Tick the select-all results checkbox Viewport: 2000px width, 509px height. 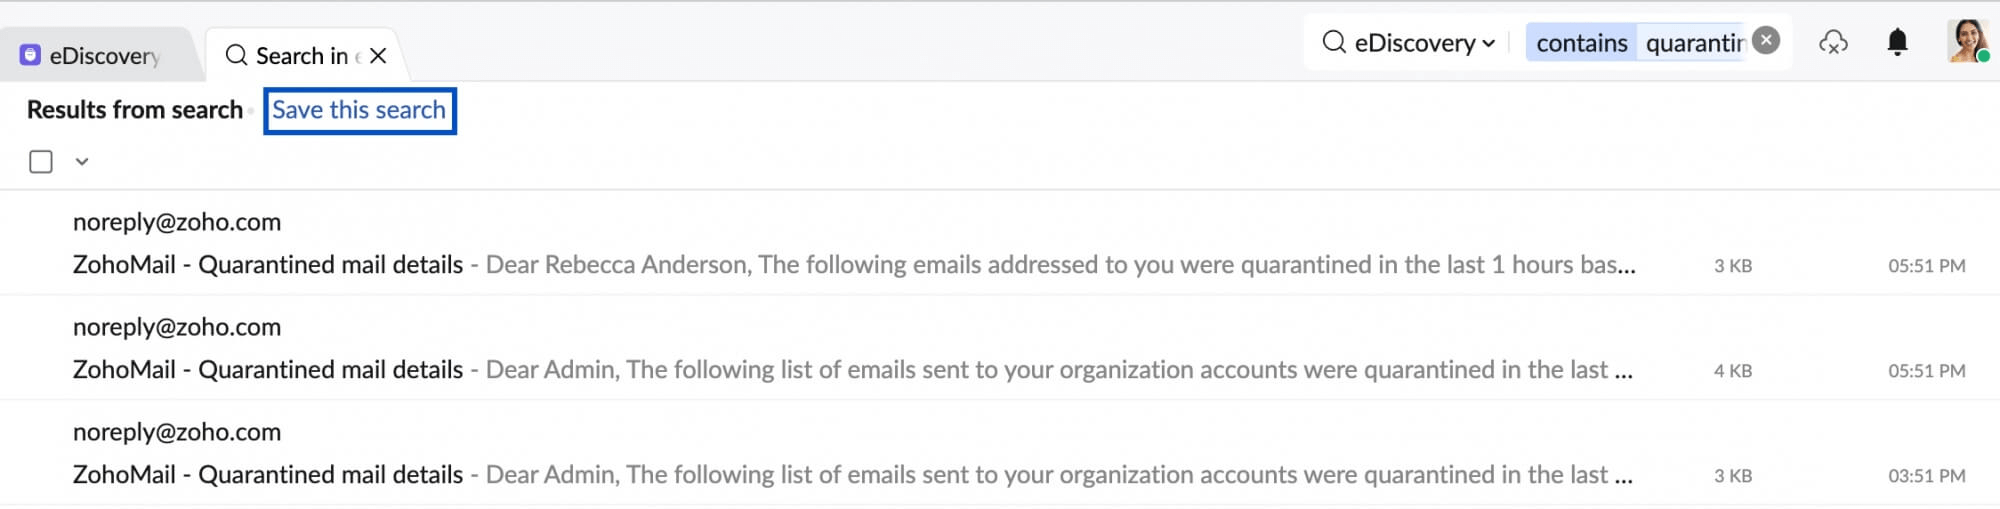pyautogui.click(x=41, y=161)
